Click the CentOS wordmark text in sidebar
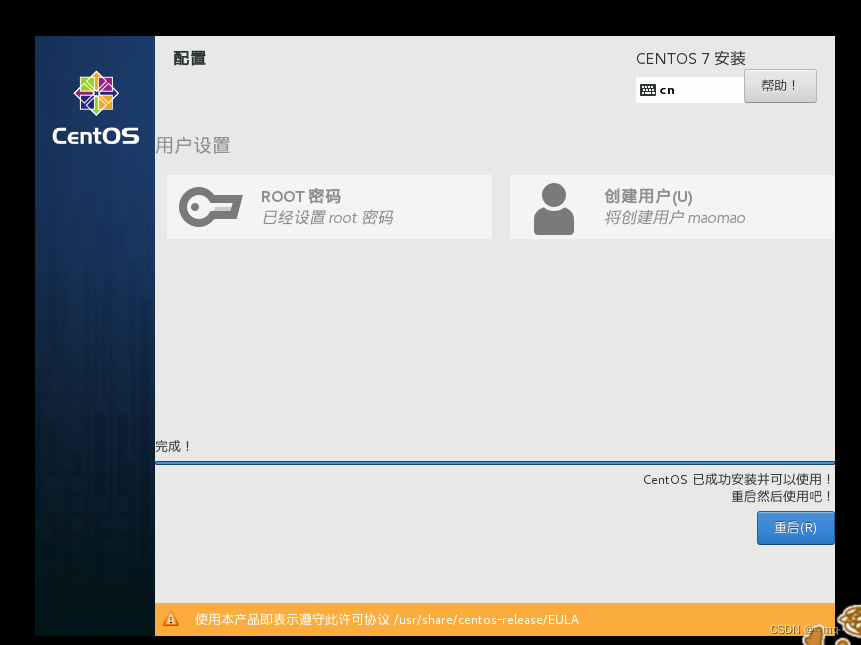The height and width of the screenshot is (645, 861). tap(96, 136)
